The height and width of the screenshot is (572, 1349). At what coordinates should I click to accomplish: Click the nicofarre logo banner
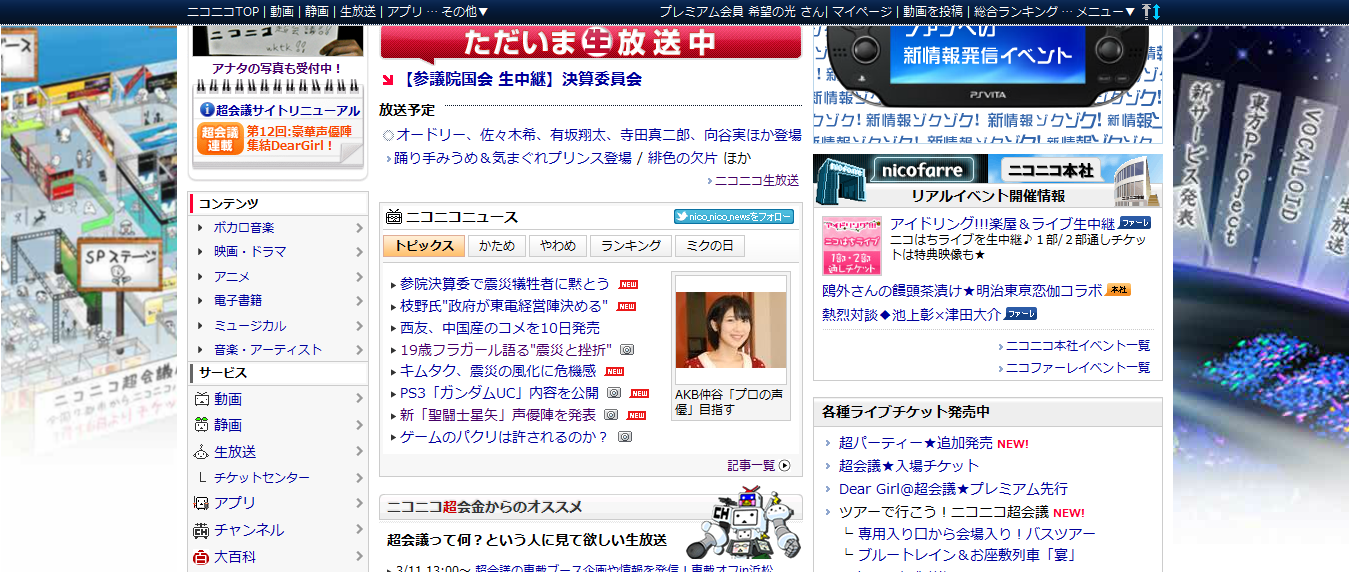tap(900, 169)
